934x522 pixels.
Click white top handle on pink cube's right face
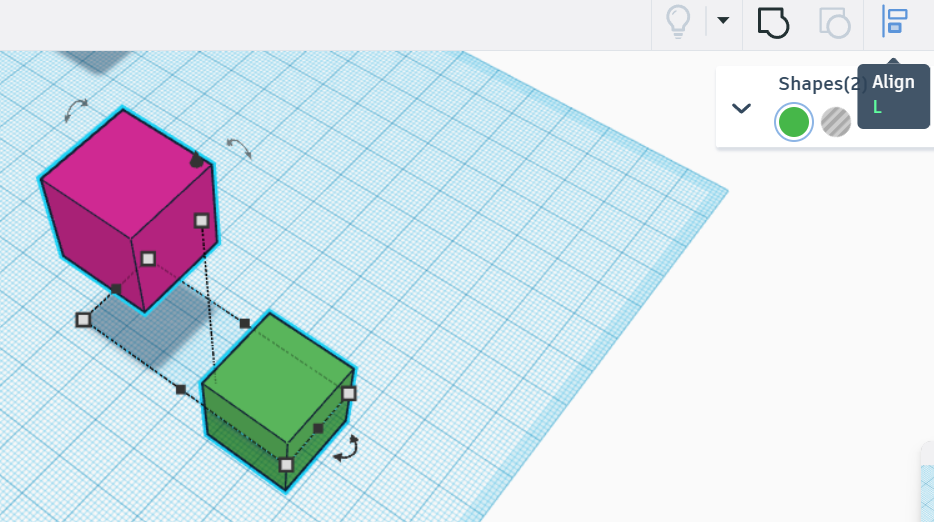[x=201, y=221]
